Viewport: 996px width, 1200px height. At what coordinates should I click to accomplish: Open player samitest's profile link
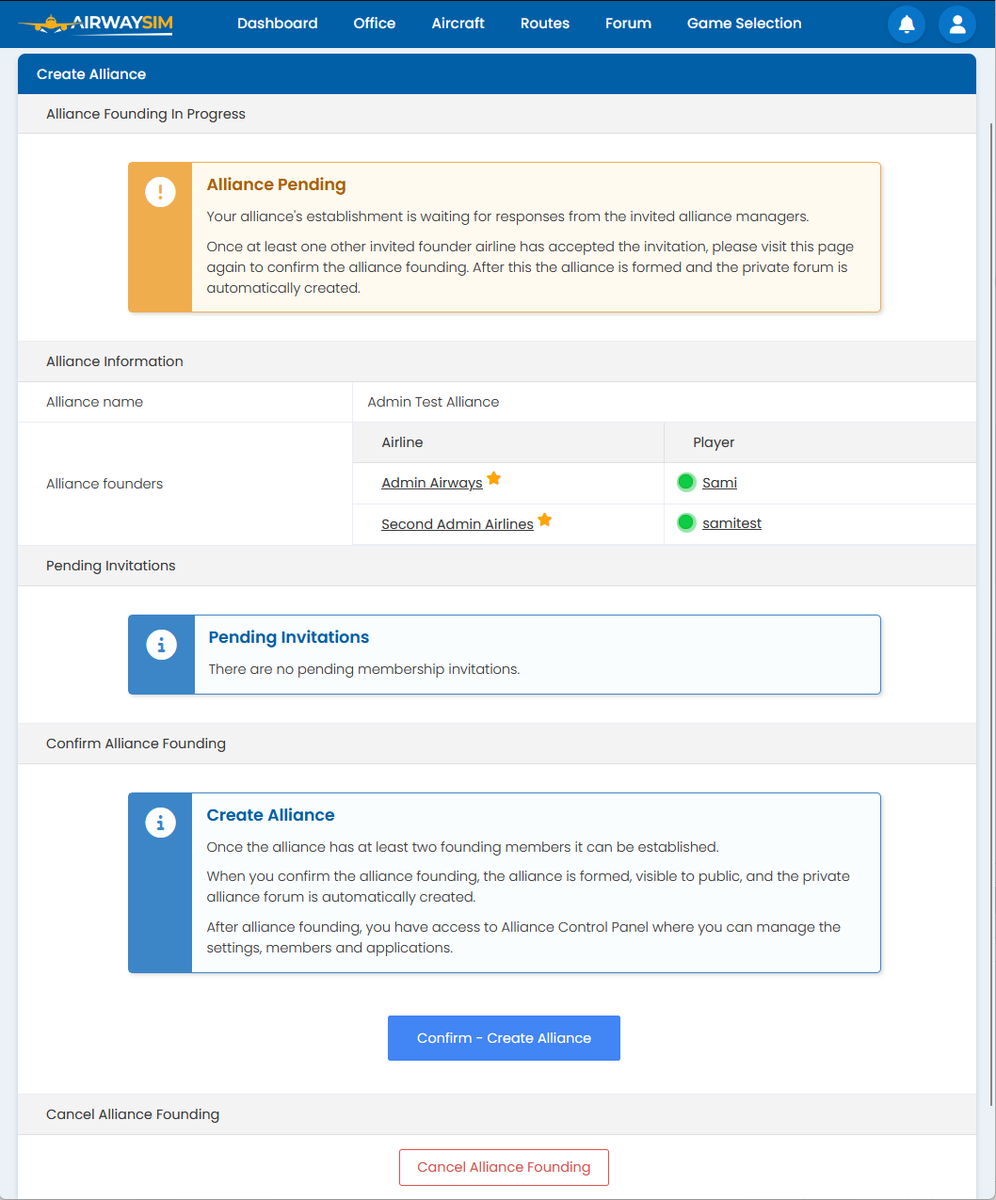(x=732, y=523)
